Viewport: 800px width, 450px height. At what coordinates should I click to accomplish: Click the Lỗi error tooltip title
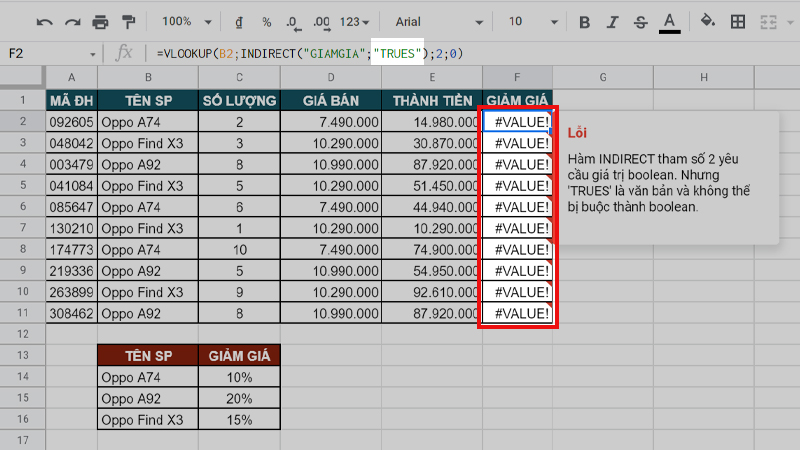577,133
